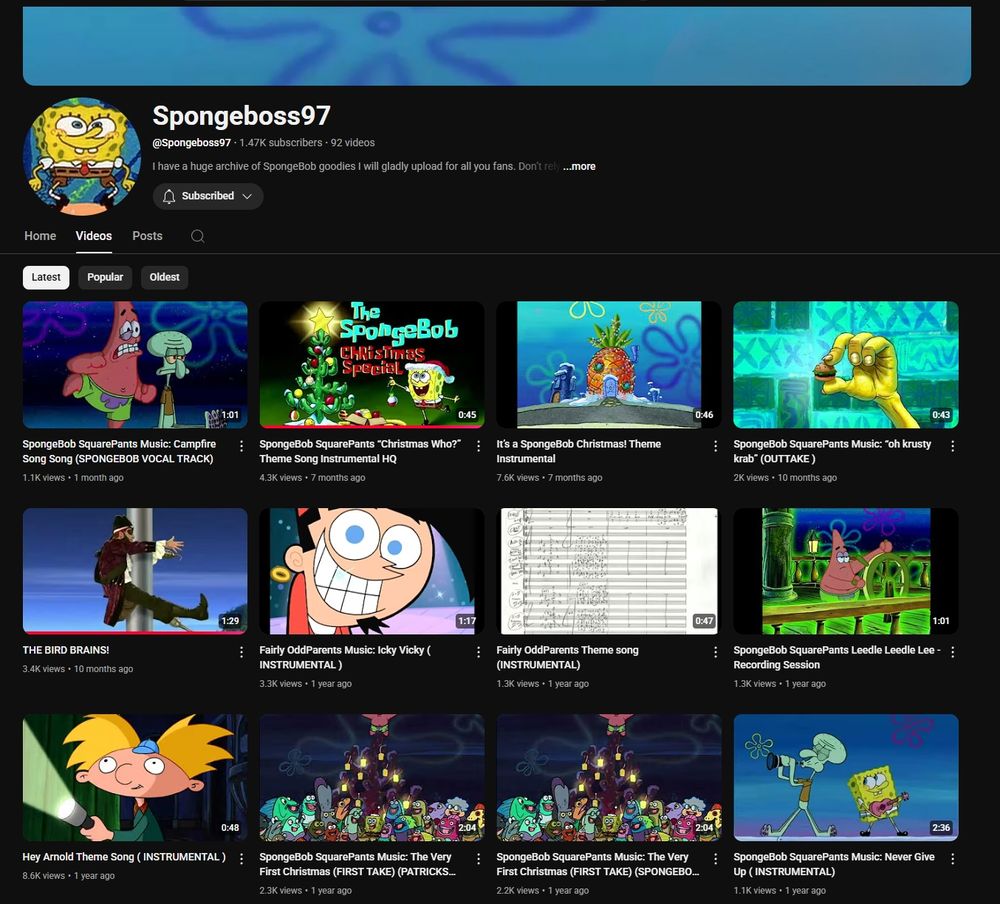Open more actions for Icky Vicky (INSTRUMENTAL) video
Viewport: 1000px width, 904px height.
(x=478, y=652)
